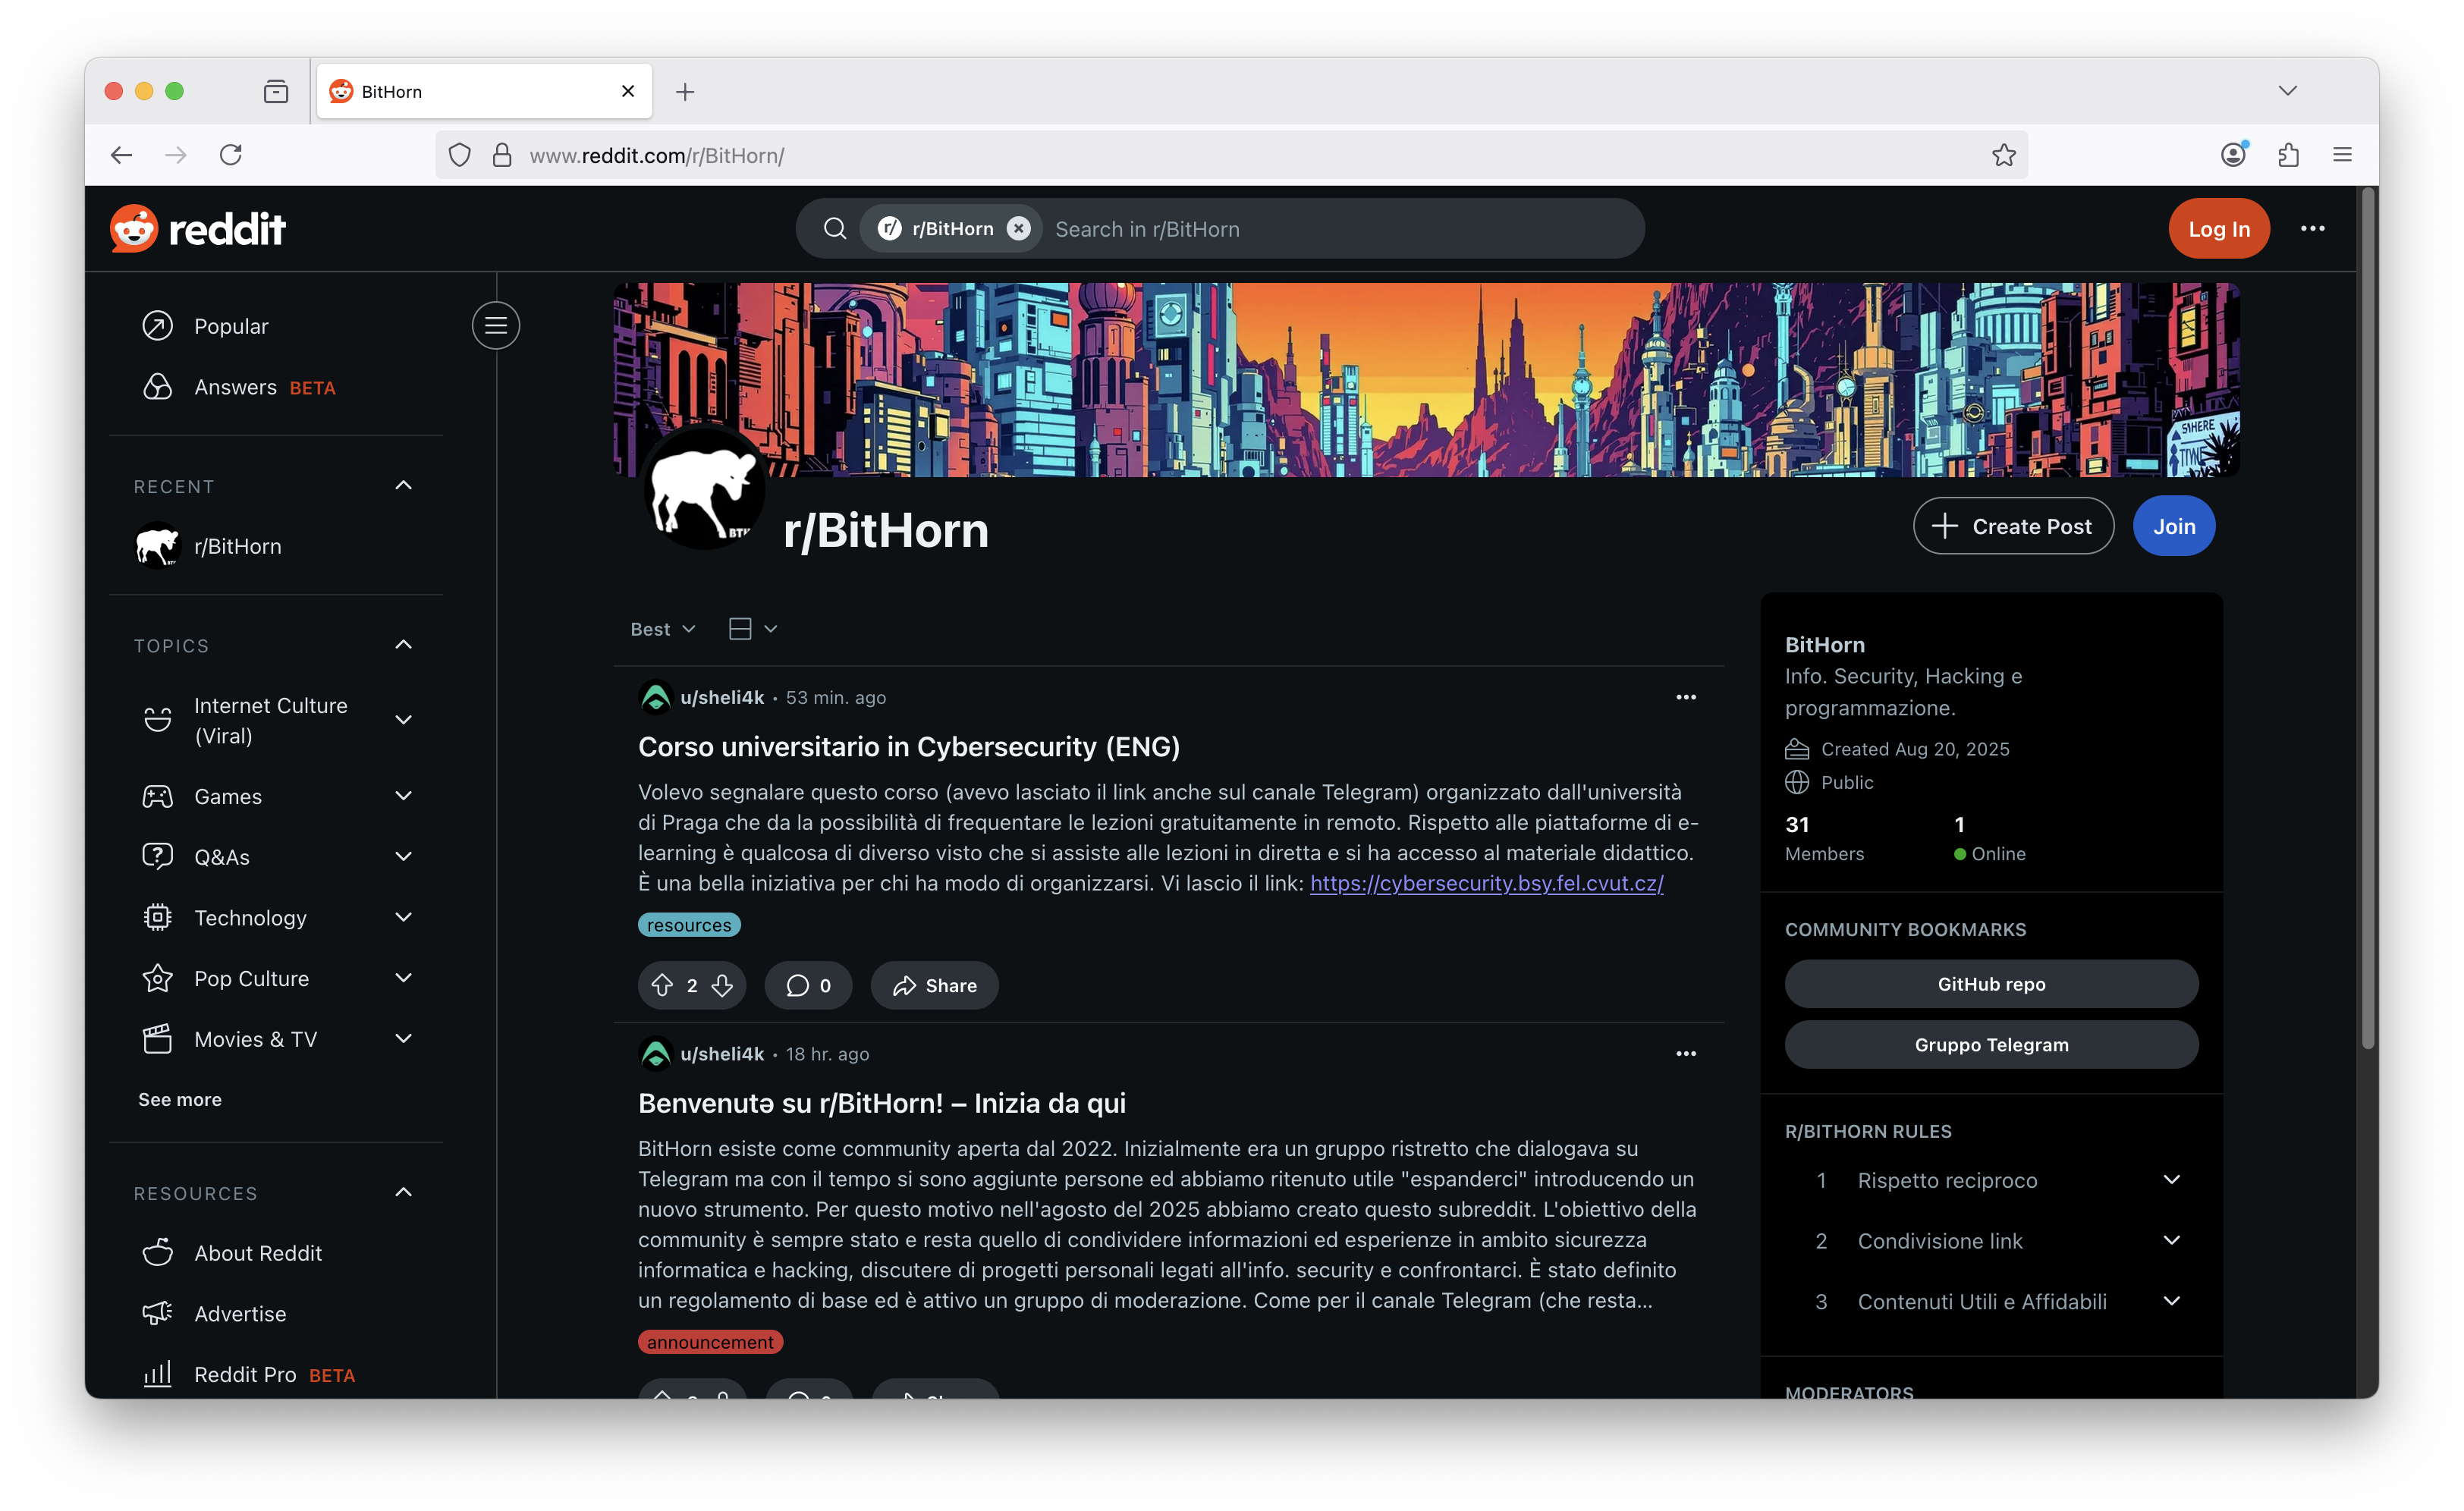2464x1511 pixels.
Task: Open comments on the Corso universitario post
Action: [808, 986]
